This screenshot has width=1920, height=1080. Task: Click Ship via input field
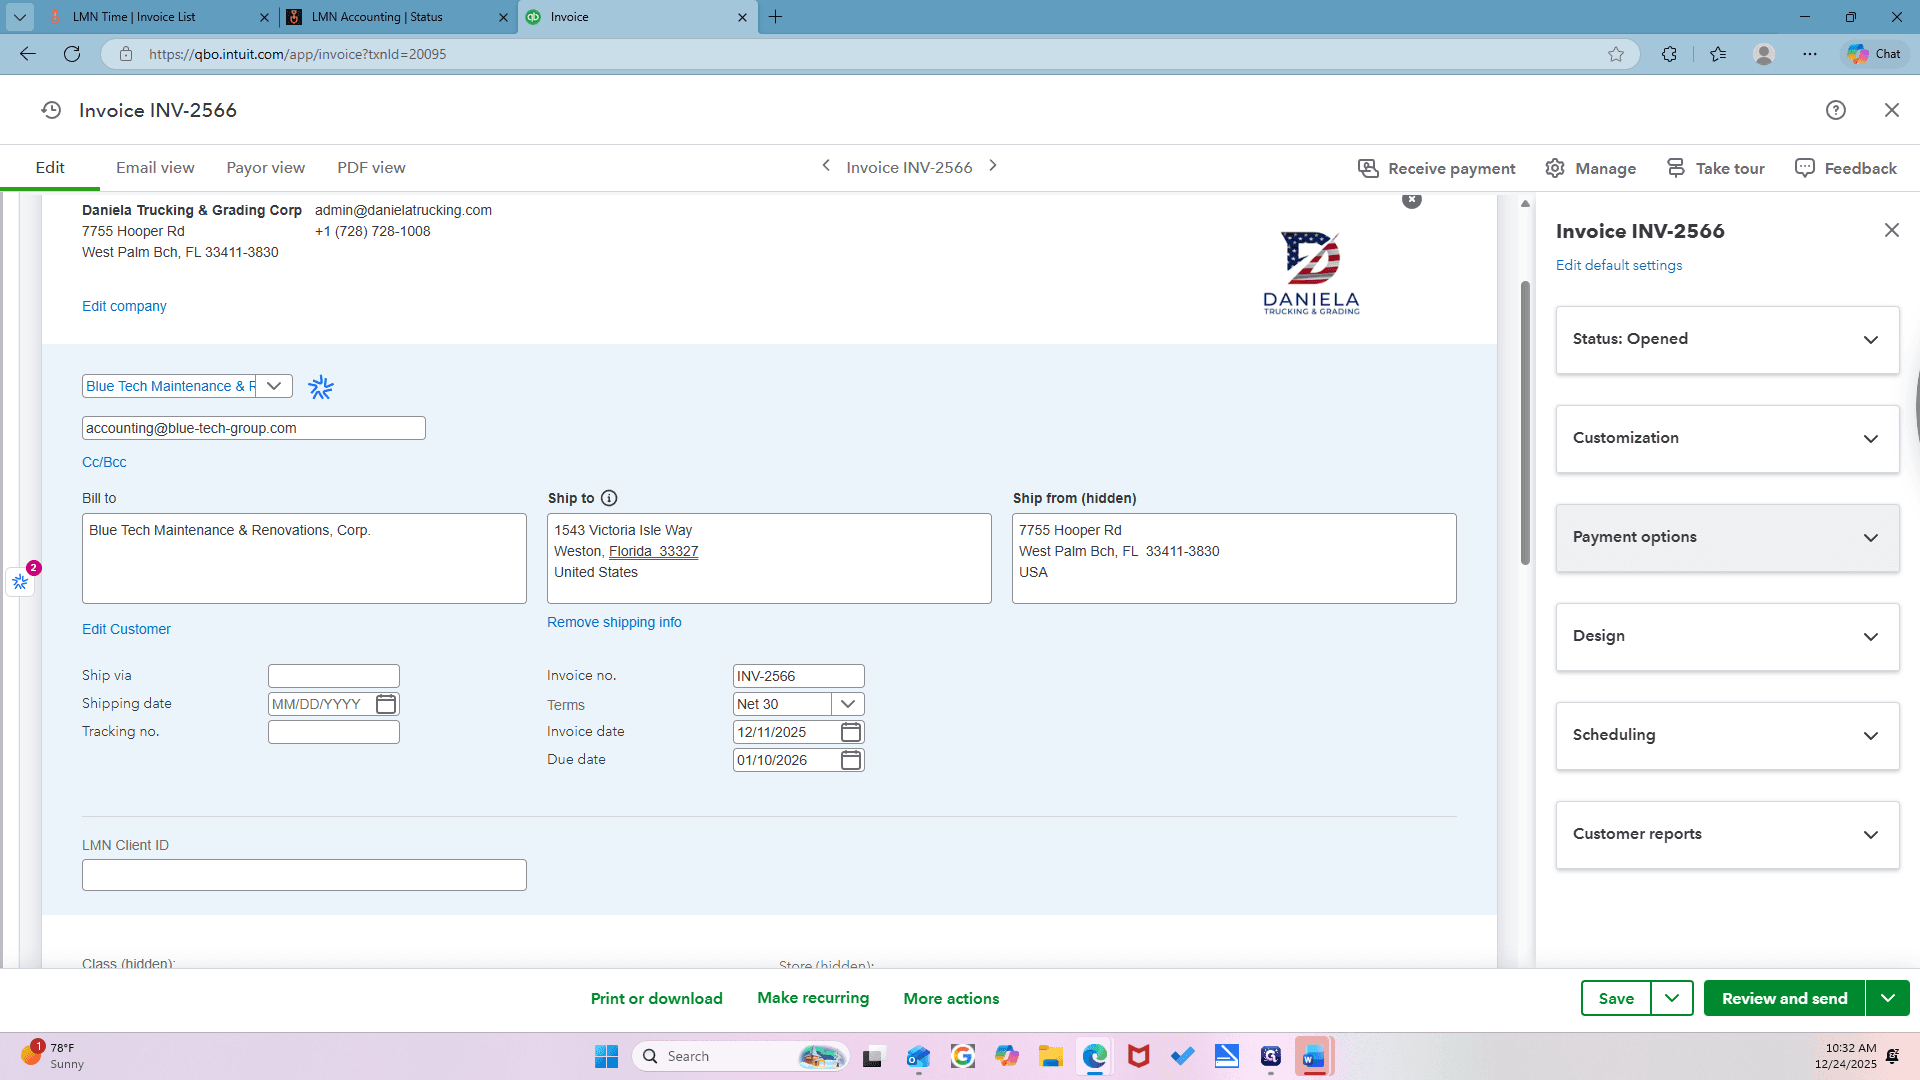pyautogui.click(x=334, y=676)
